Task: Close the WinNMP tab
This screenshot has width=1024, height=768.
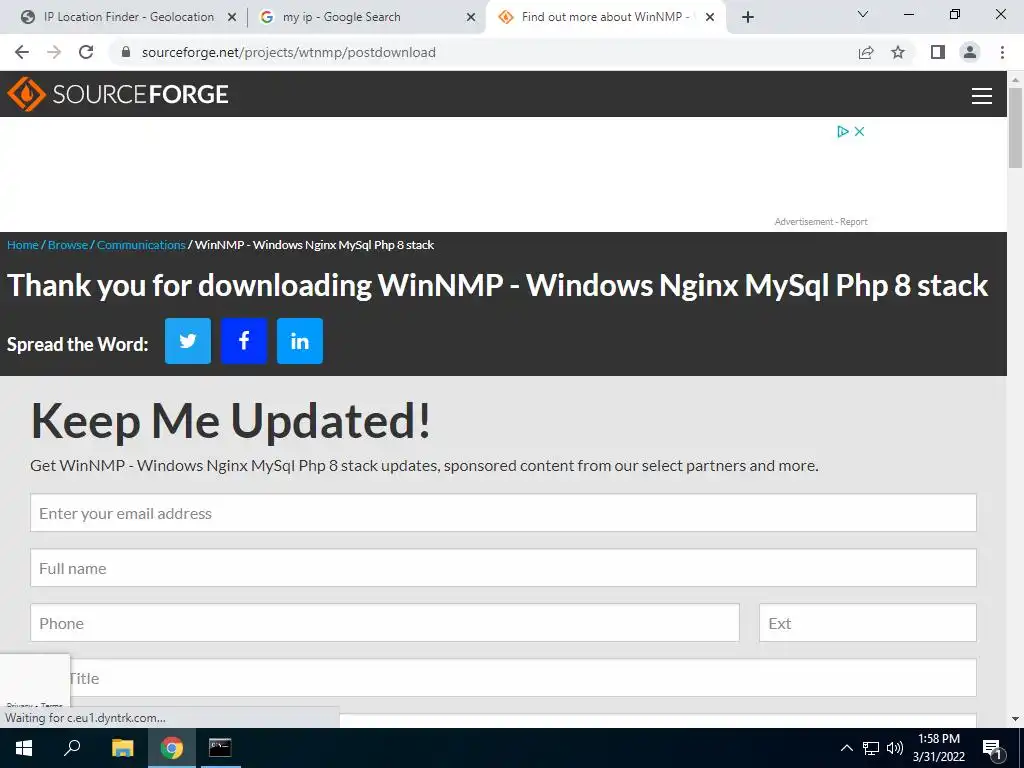Action: pyautogui.click(x=710, y=17)
